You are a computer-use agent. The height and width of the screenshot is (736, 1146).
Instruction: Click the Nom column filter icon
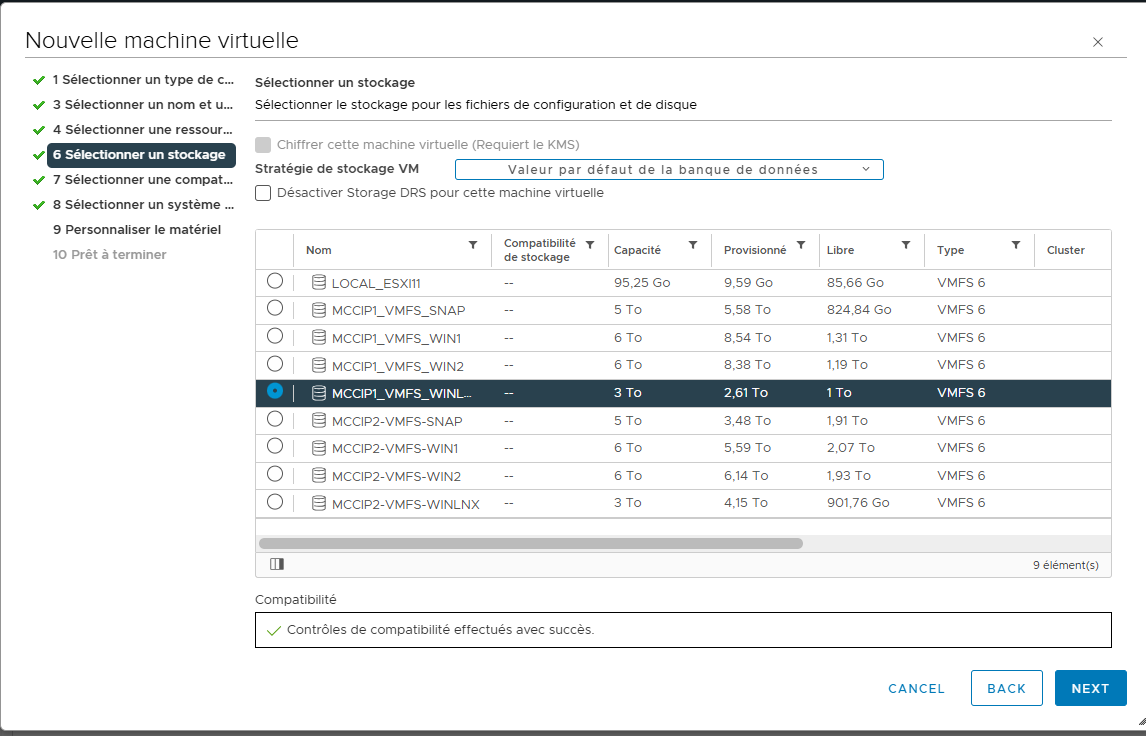point(473,245)
